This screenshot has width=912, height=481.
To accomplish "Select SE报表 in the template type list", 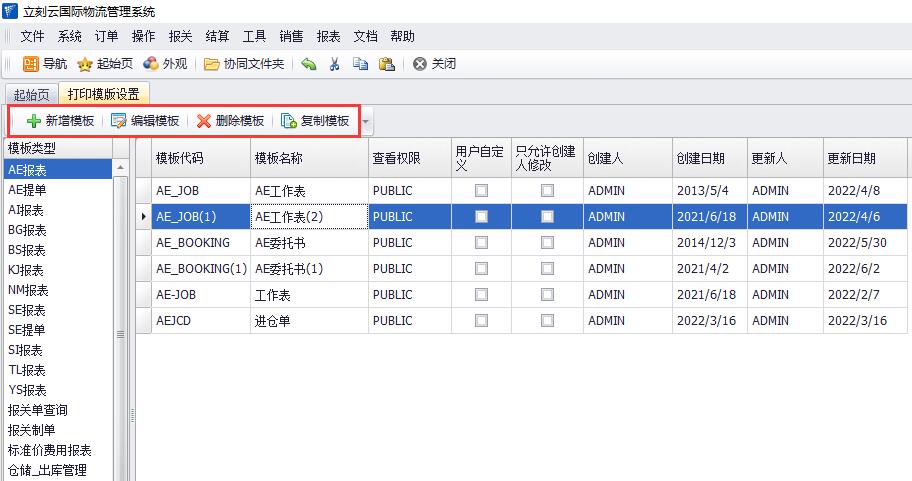I will pos(26,310).
